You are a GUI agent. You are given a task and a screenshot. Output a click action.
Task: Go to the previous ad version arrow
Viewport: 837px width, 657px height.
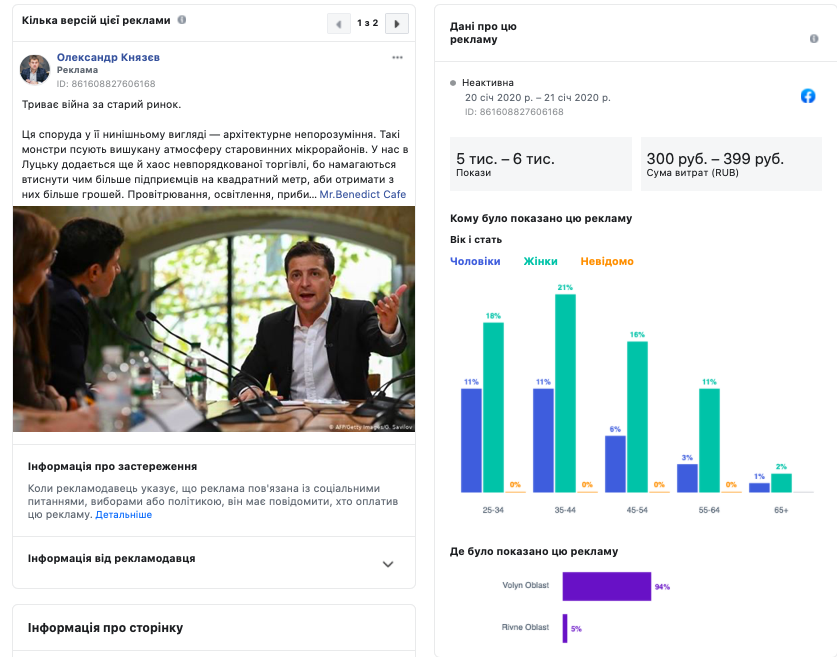click(x=340, y=23)
